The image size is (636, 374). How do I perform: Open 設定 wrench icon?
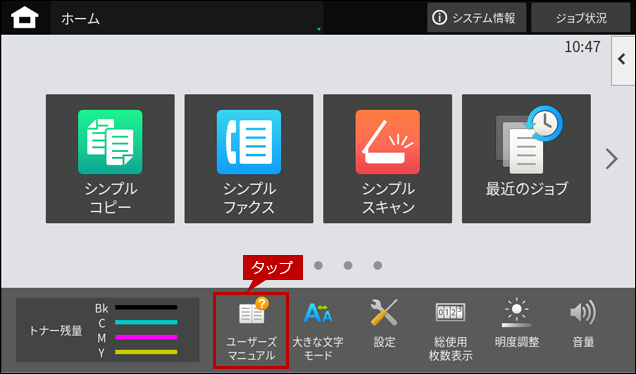point(384,324)
